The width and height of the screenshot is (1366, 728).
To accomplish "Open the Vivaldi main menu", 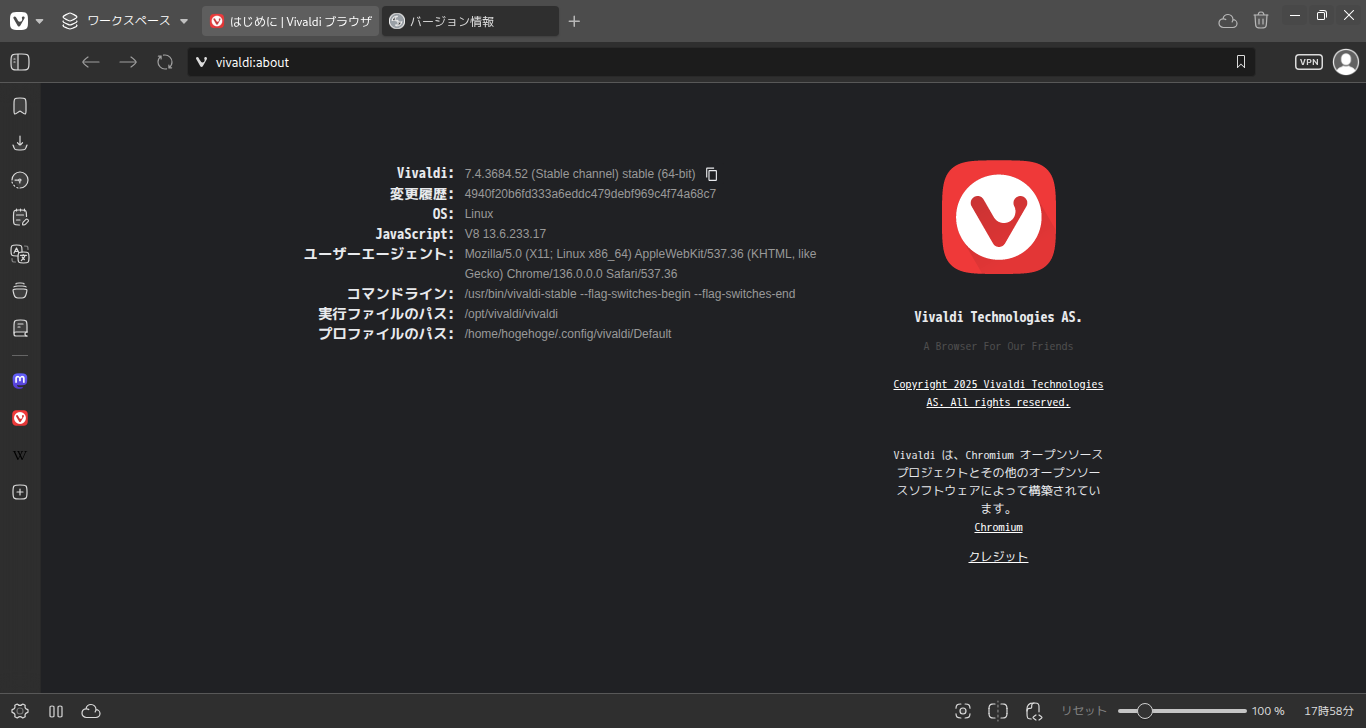I will tap(26, 21).
